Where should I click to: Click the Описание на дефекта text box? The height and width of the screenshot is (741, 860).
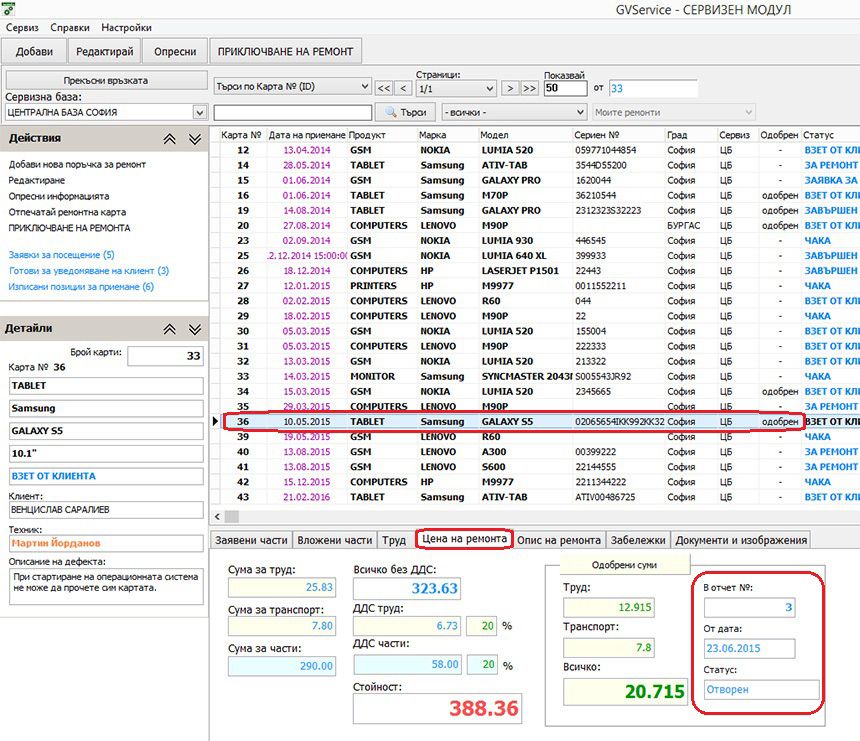click(x=106, y=586)
